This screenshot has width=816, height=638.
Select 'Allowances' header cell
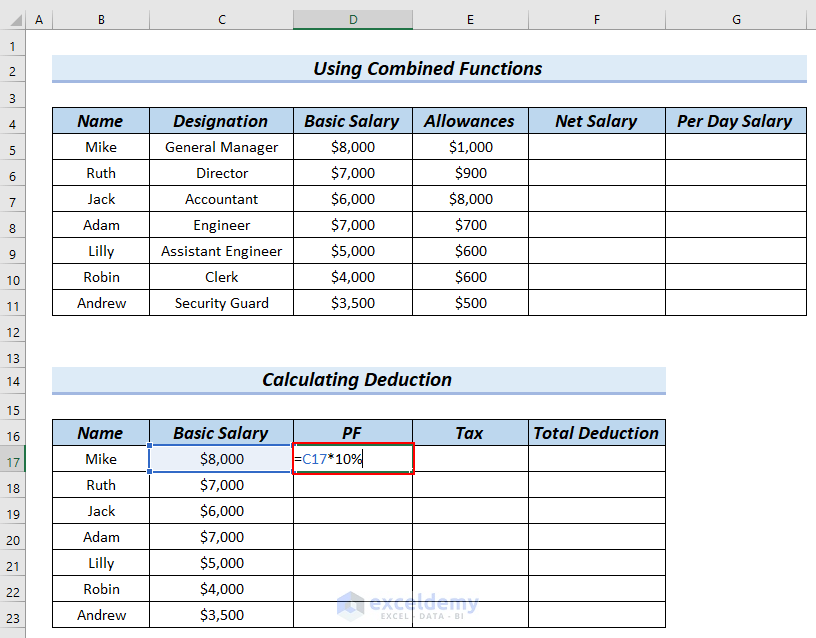point(470,121)
